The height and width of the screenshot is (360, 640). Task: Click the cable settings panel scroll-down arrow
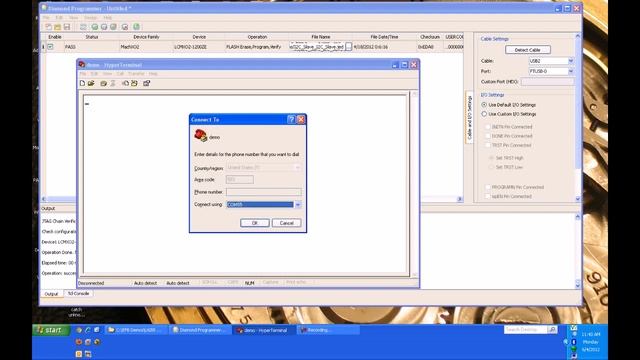click(578, 199)
